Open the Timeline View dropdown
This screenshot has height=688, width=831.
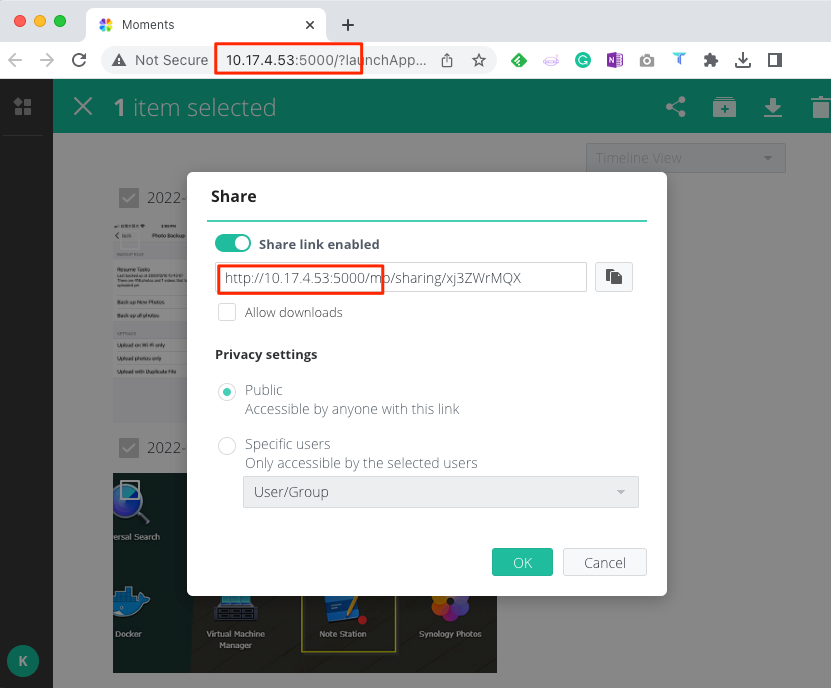click(x=685, y=157)
